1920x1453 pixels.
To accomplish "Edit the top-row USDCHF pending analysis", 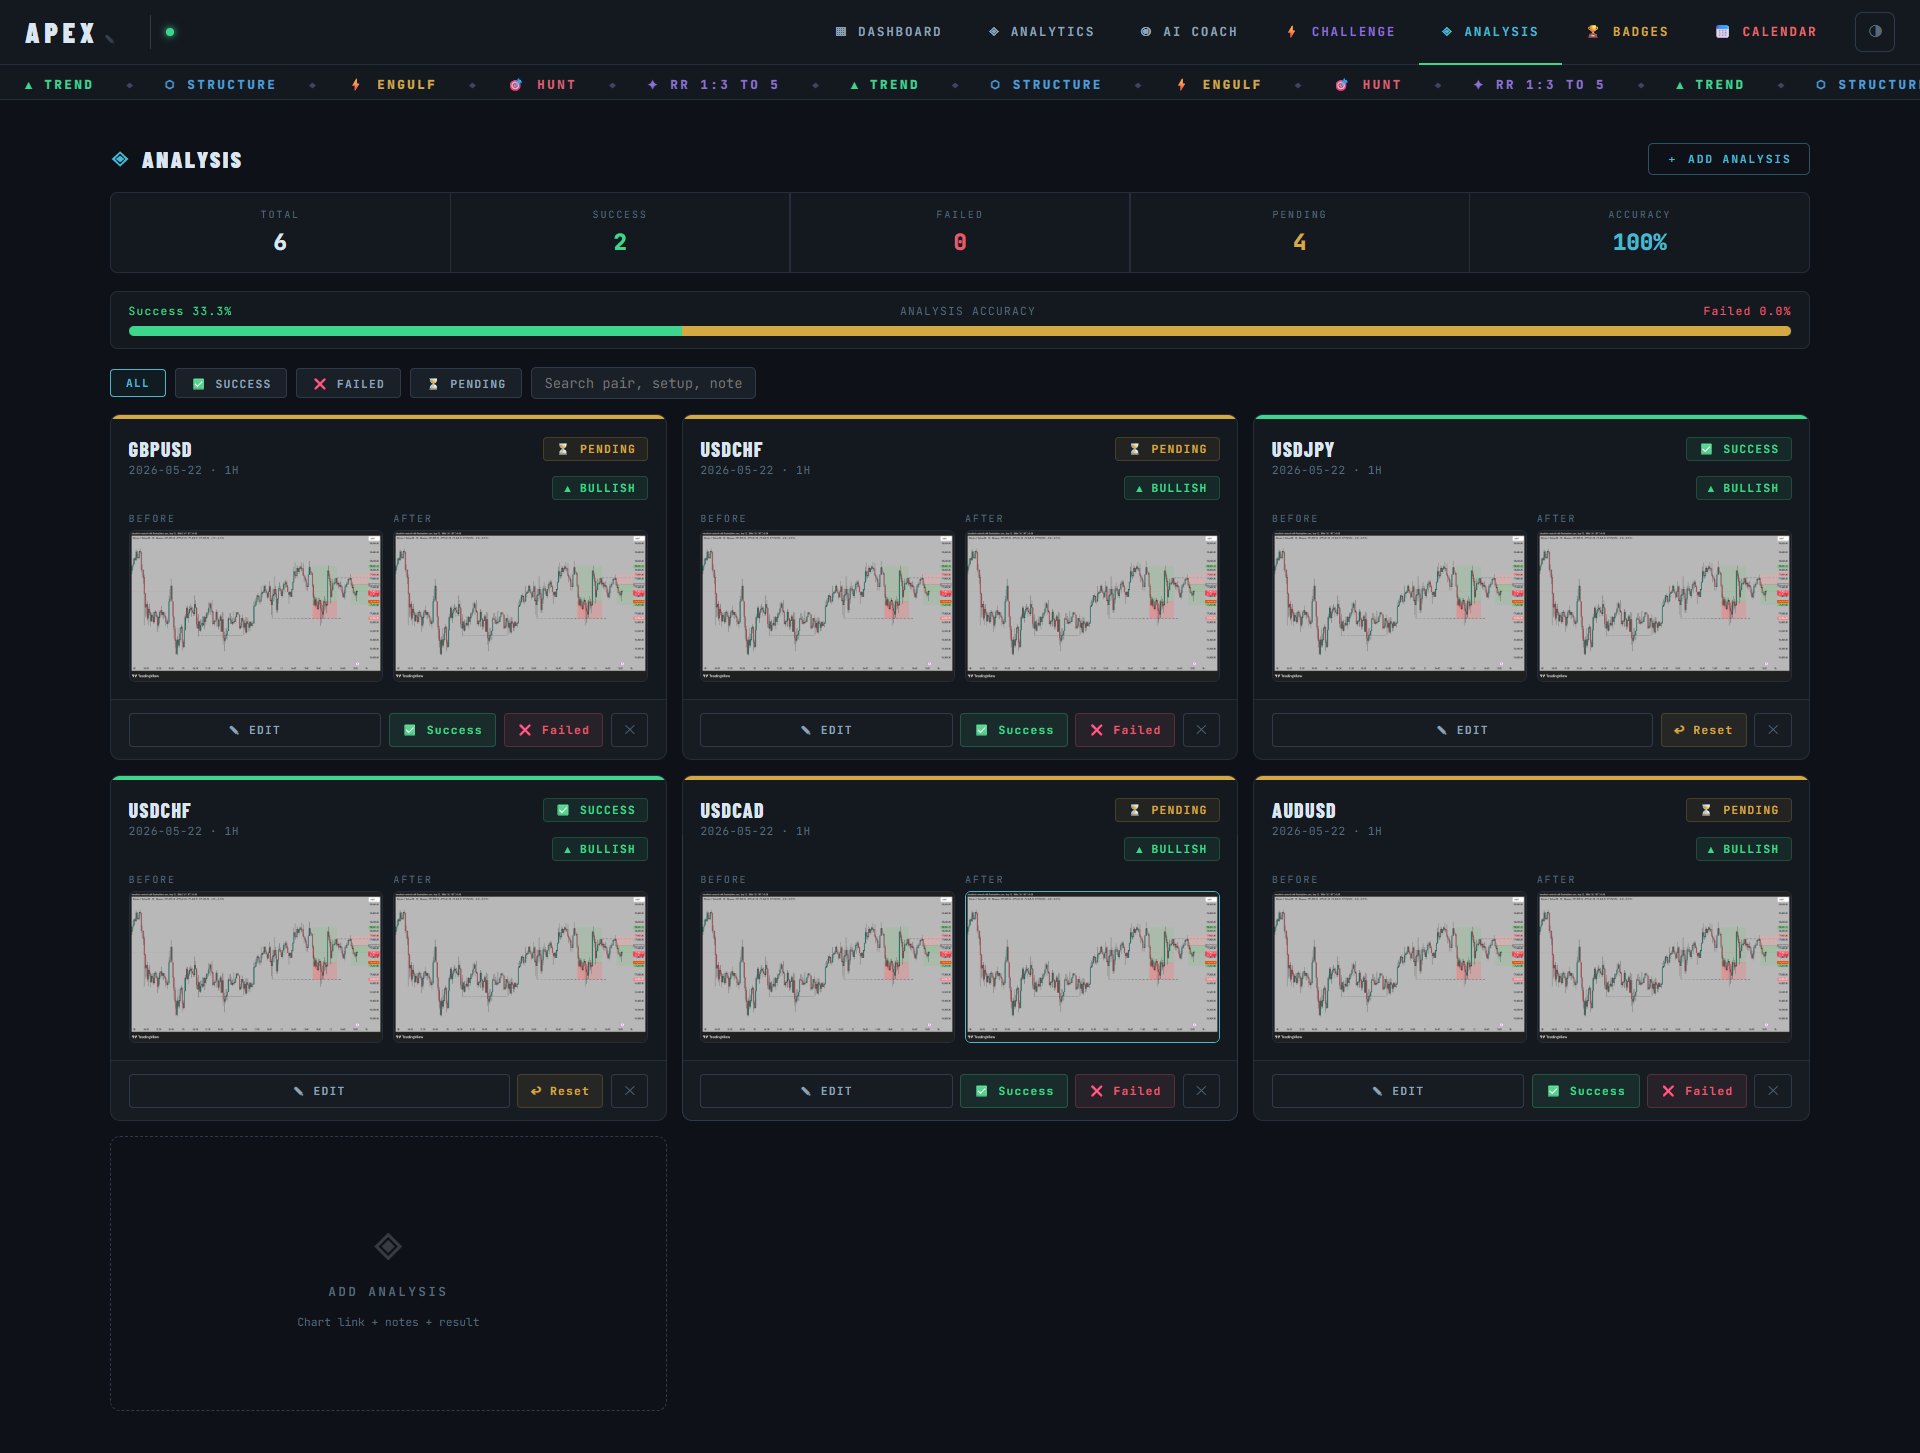I will tap(826, 730).
